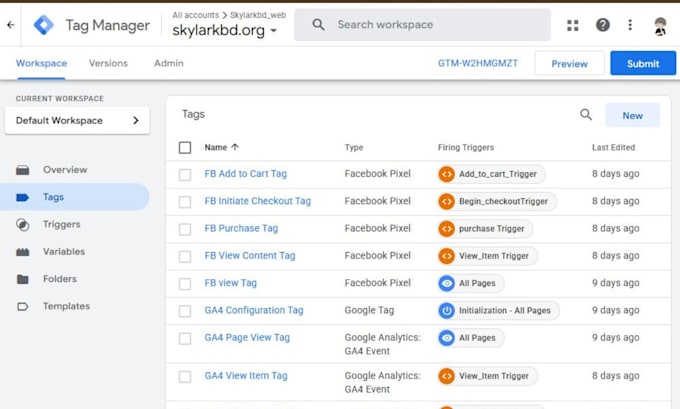Viewport: 680px width, 409px height.
Task: Check the GA4 Configuration Tag checkbox
Action: 185,311
